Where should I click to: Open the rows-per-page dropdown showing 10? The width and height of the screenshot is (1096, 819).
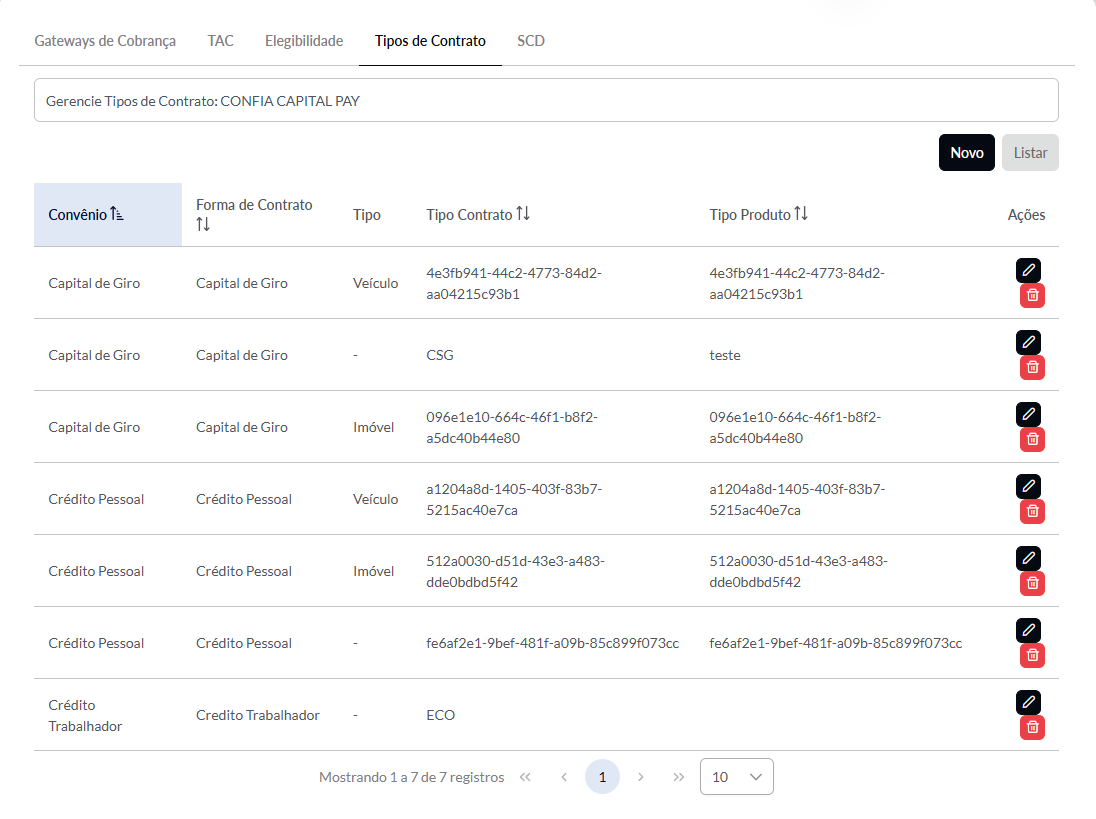coord(737,777)
